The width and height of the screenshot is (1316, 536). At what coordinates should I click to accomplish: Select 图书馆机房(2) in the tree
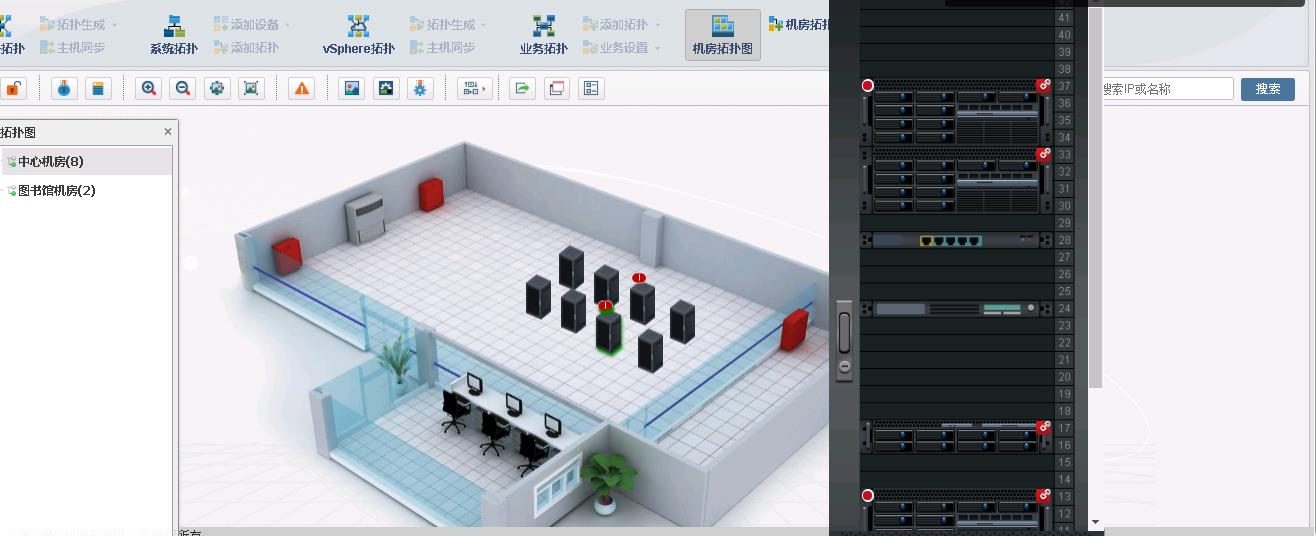(x=57, y=190)
